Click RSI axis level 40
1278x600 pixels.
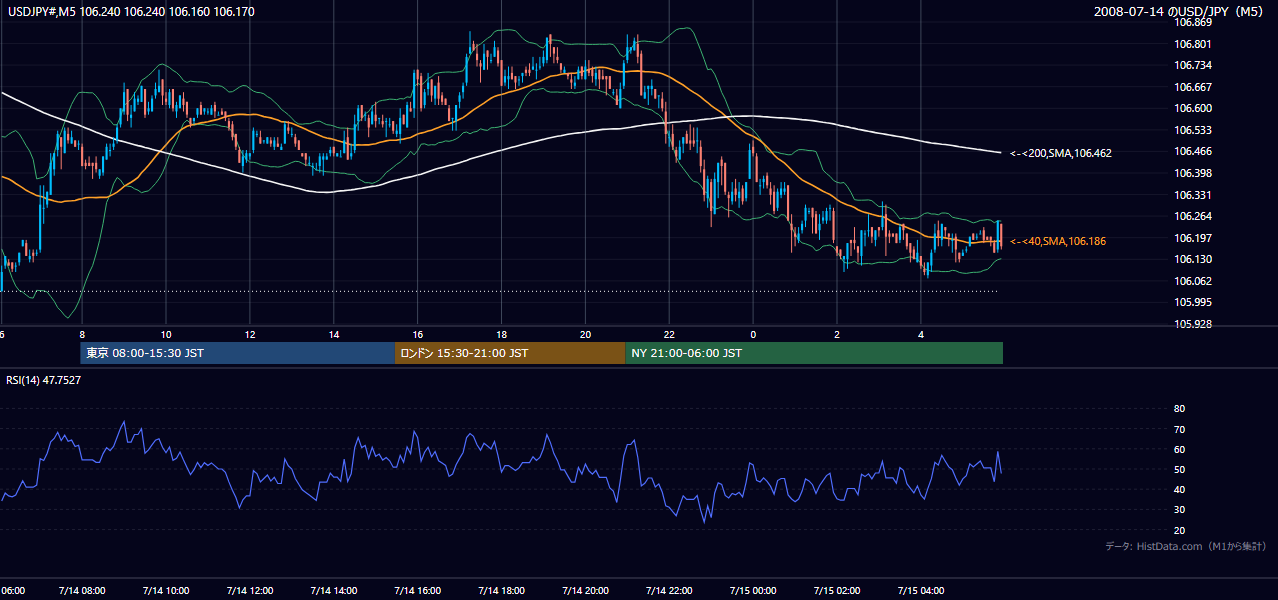click(x=1179, y=489)
